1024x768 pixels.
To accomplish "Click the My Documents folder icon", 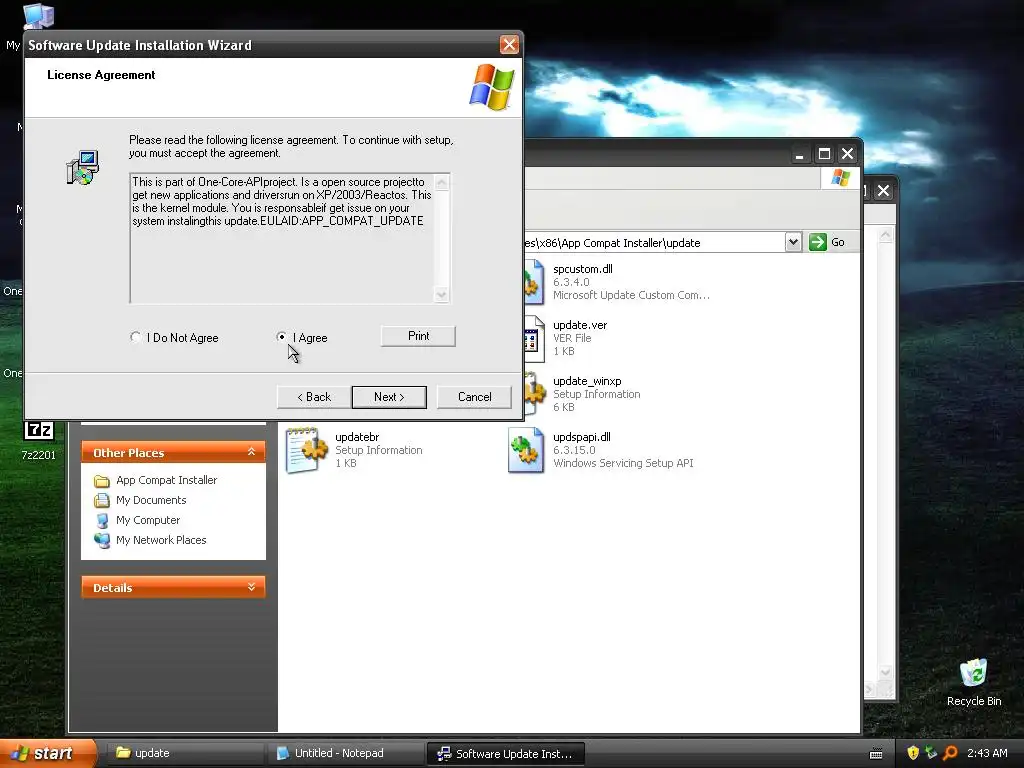I will click(102, 500).
